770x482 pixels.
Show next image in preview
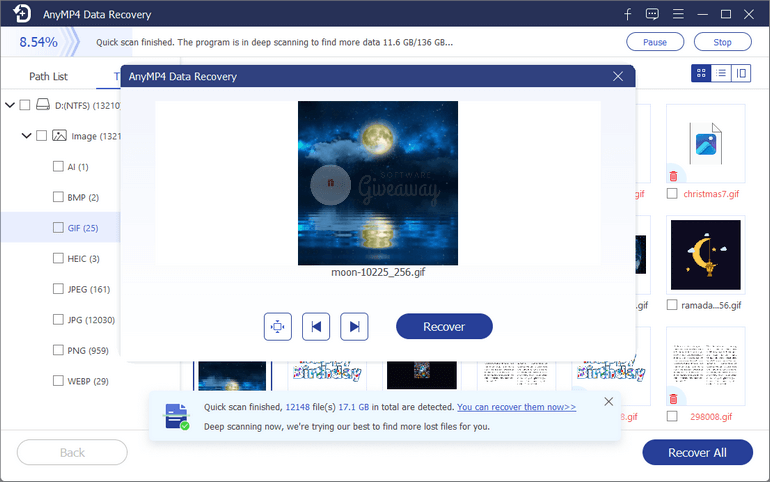pyautogui.click(x=354, y=326)
